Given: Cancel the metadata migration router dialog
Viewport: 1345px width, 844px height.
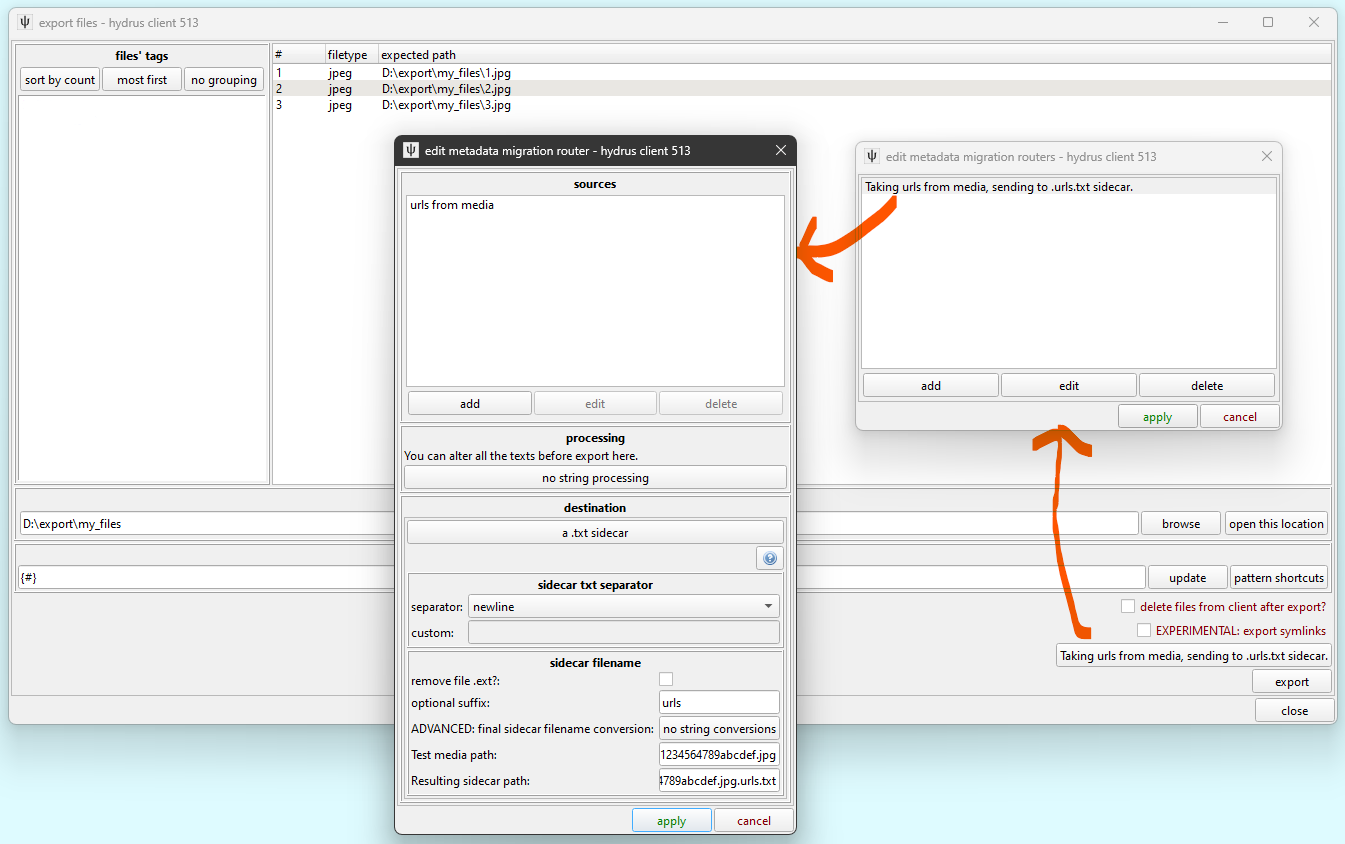Looking at the screenshot, I should tap(753, 821).
